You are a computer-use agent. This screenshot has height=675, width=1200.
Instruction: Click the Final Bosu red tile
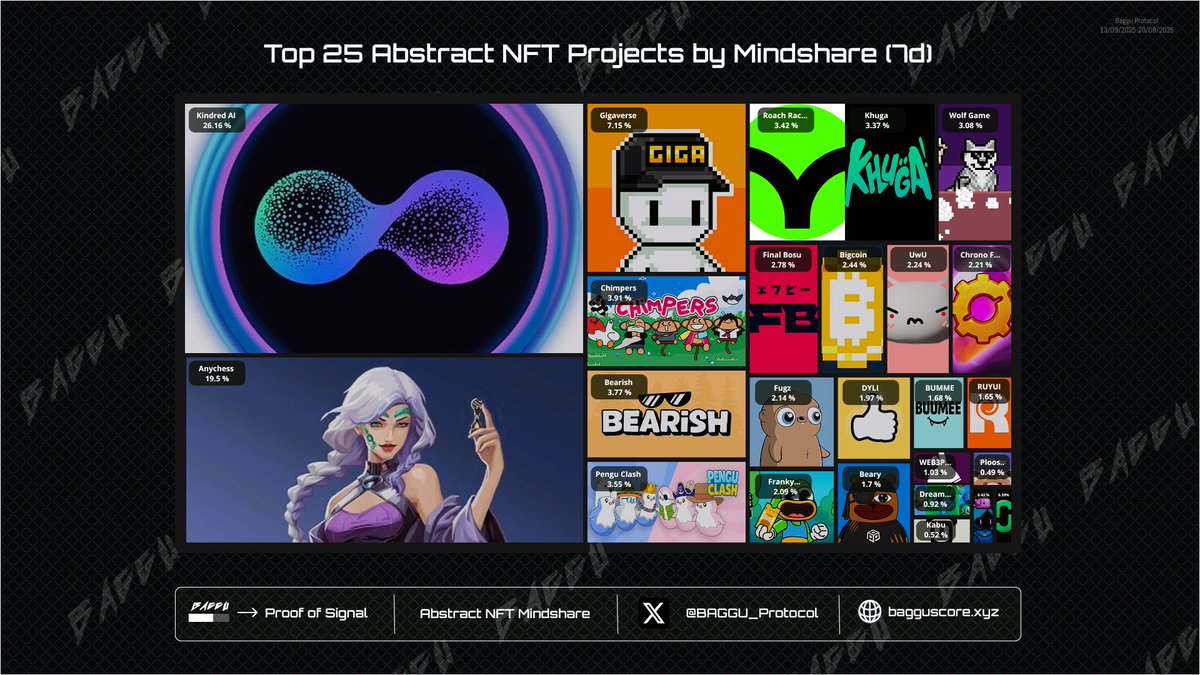[x=784, y=309]
